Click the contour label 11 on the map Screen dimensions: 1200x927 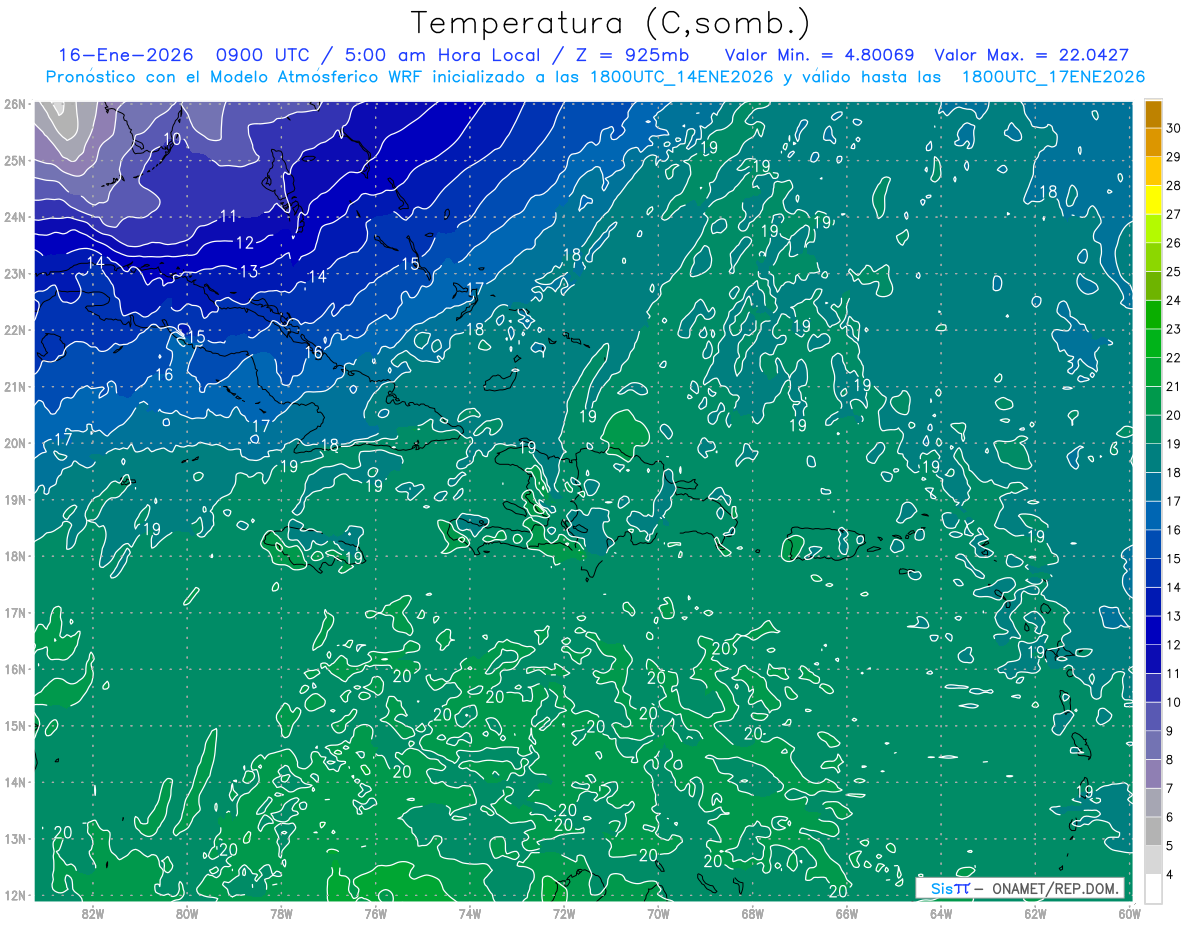[x=228, y=215]
